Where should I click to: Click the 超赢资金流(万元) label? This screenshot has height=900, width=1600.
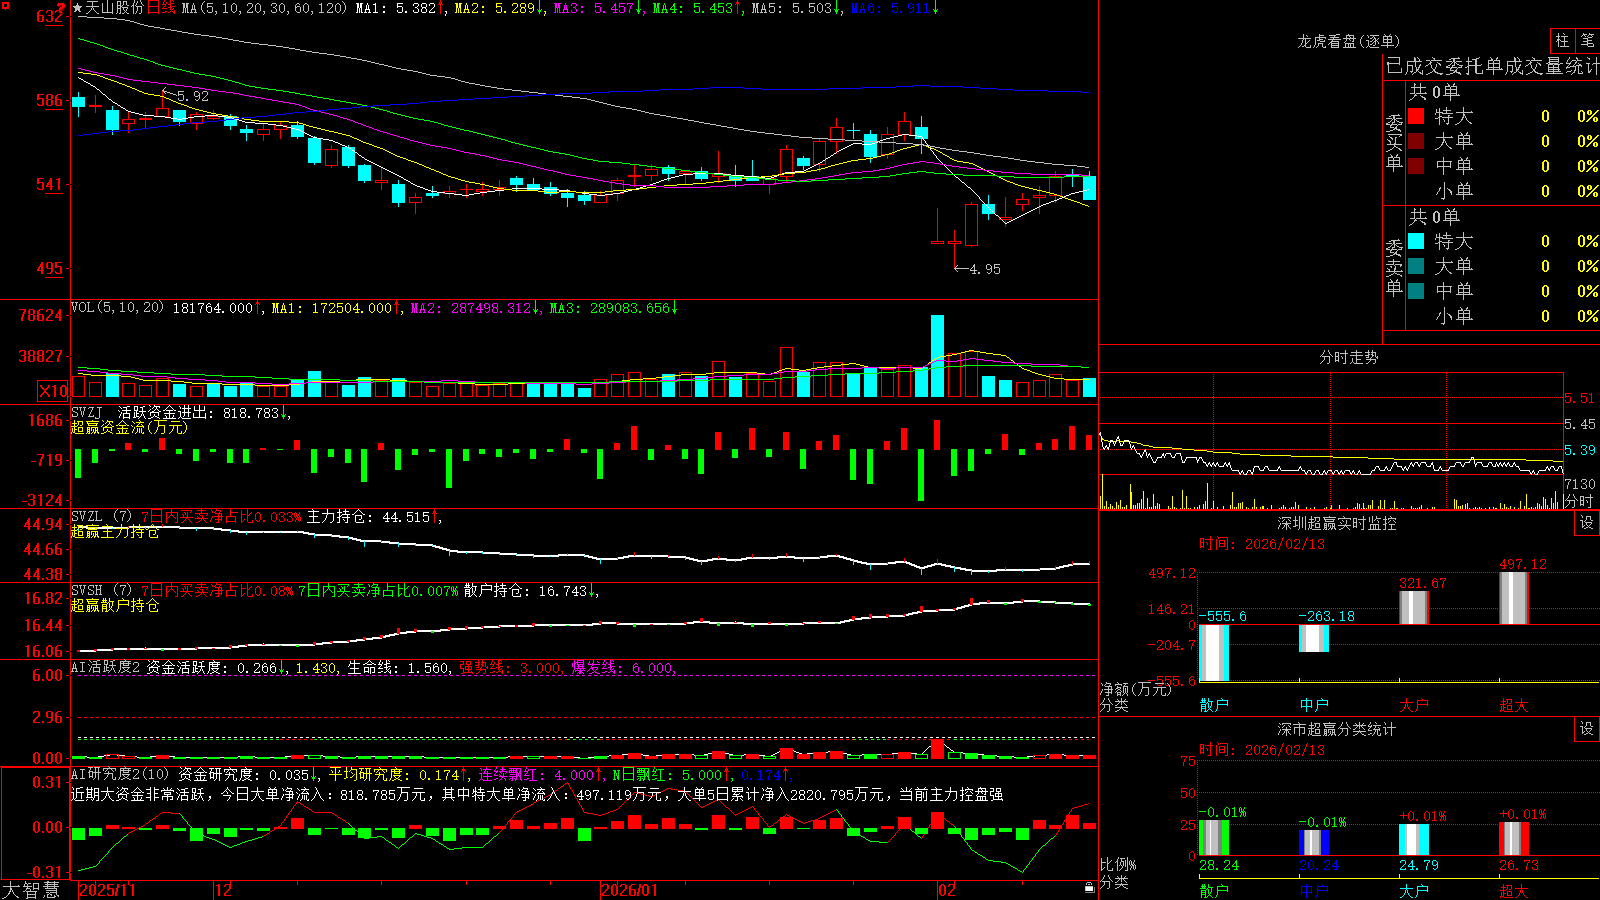(129, 428)
